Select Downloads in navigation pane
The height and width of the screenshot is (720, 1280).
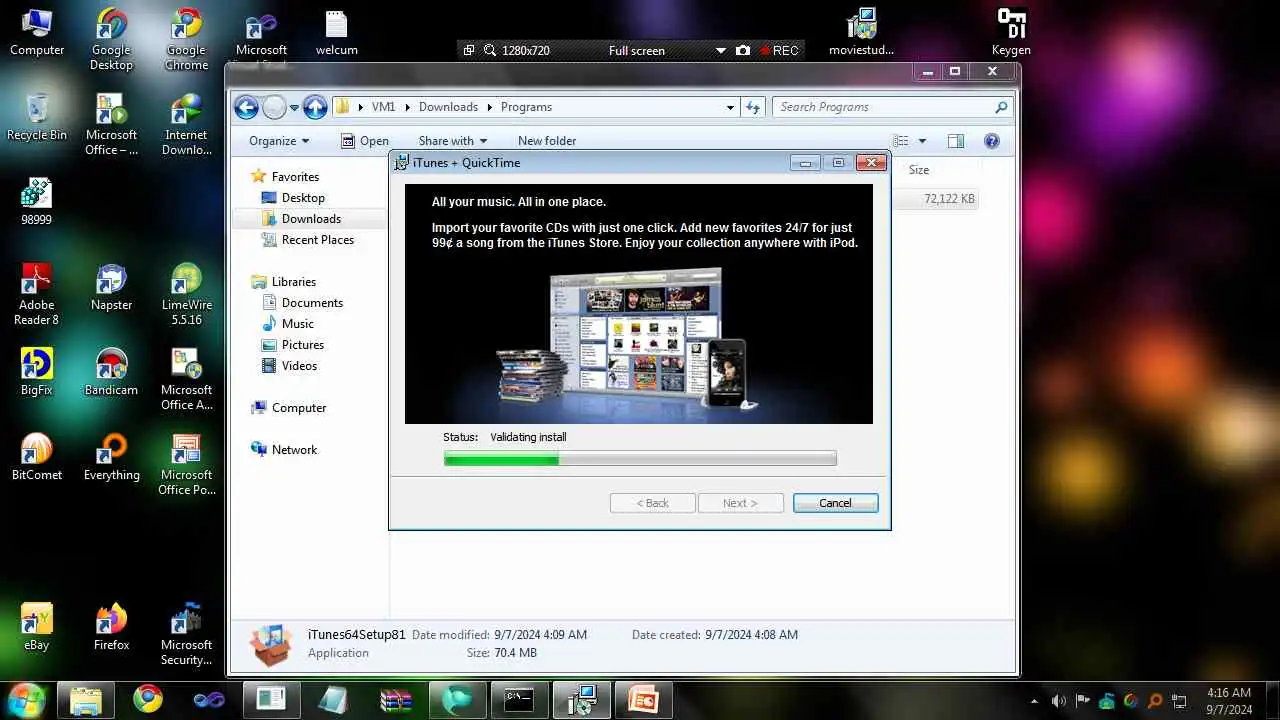301,219
